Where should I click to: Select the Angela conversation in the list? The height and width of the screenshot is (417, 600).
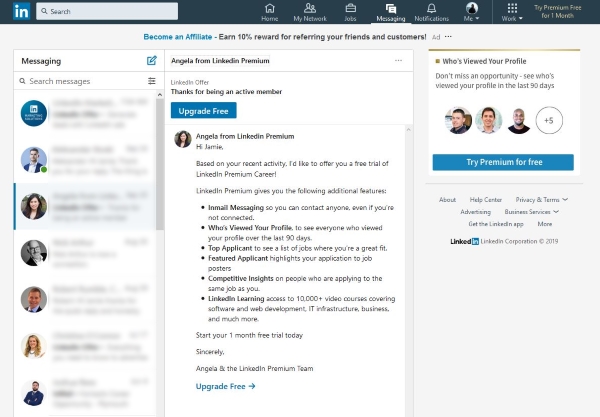coord(85,207)
